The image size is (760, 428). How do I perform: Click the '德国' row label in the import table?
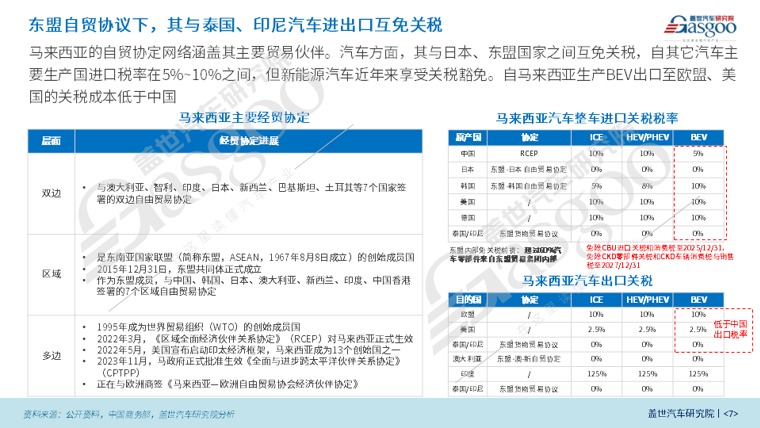click(468, 218)
